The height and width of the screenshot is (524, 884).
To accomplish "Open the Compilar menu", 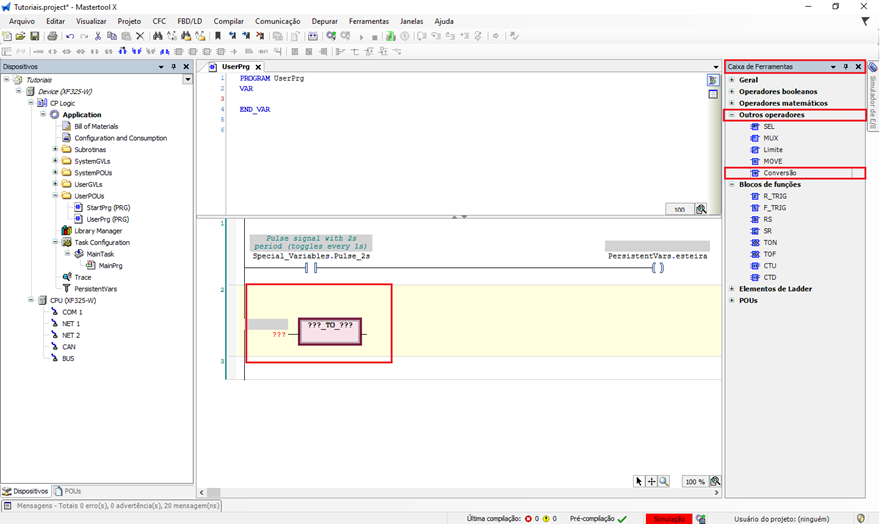I will (x=228, y=21).
